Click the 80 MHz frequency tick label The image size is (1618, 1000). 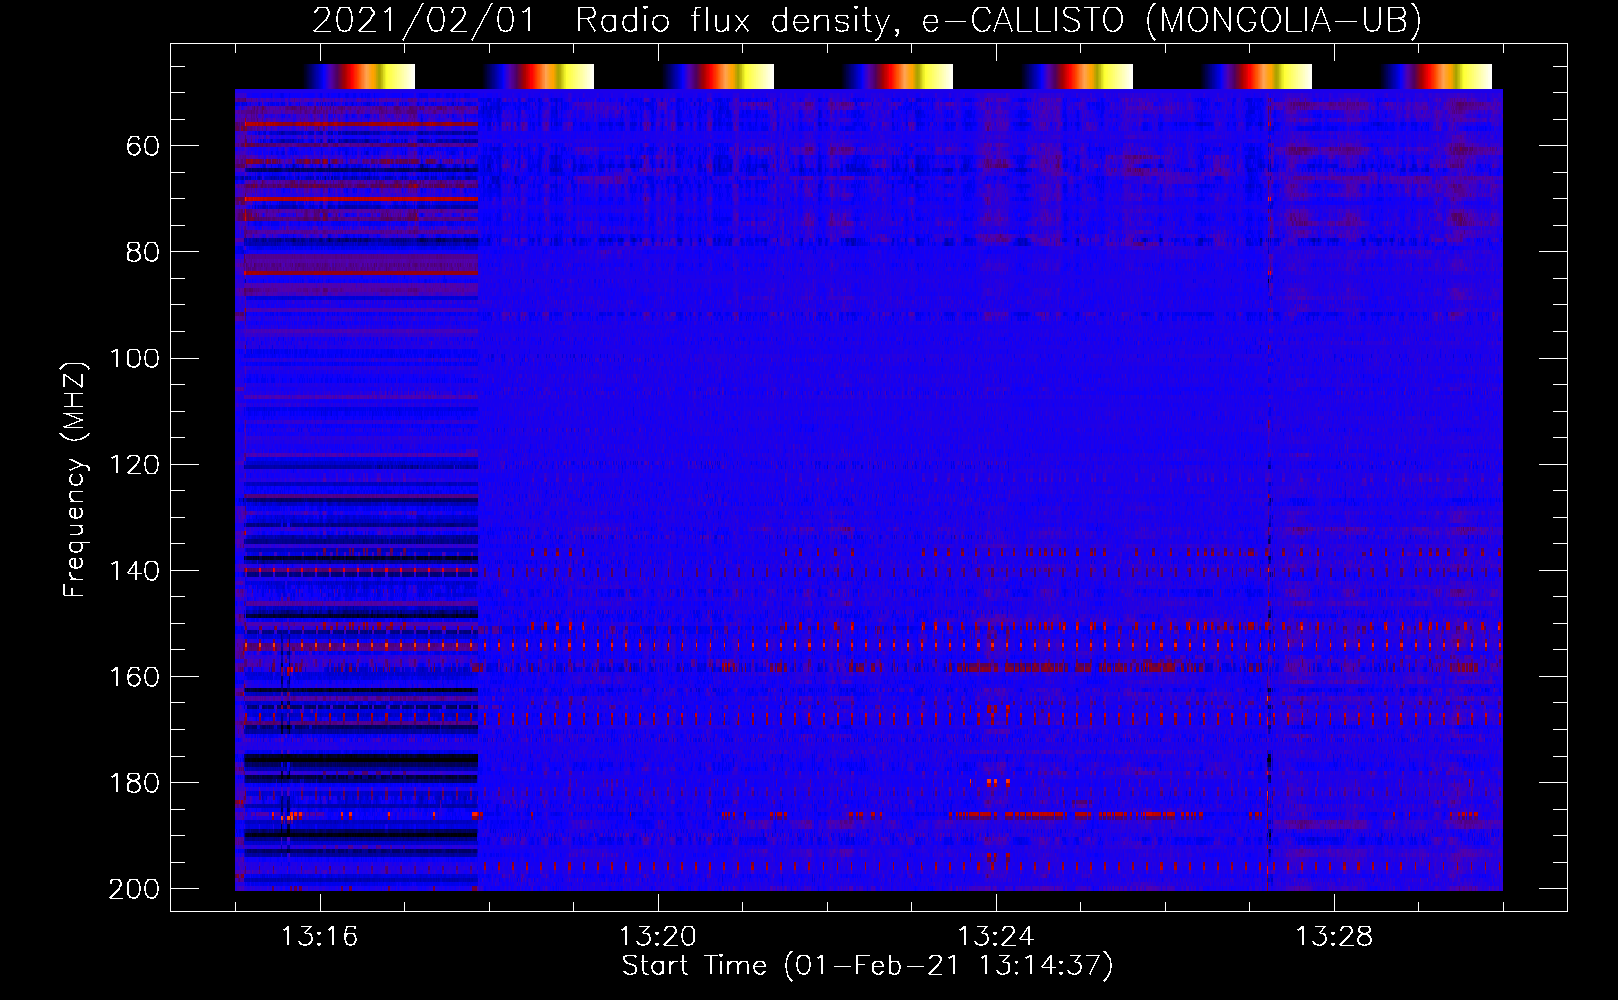point(143,253)
